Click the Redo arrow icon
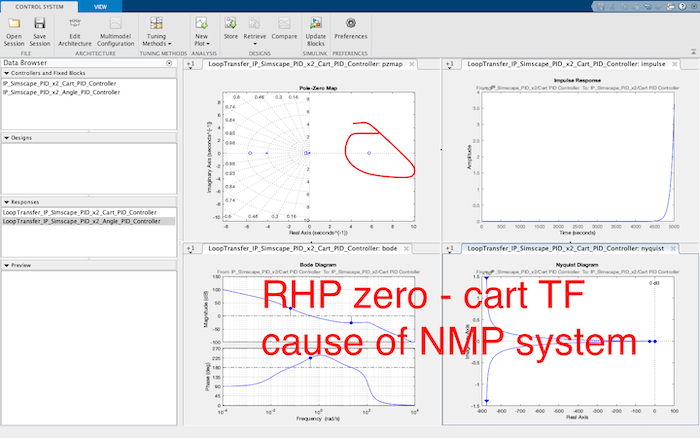Viewport: 700px width, 438px height. point(659,6)
